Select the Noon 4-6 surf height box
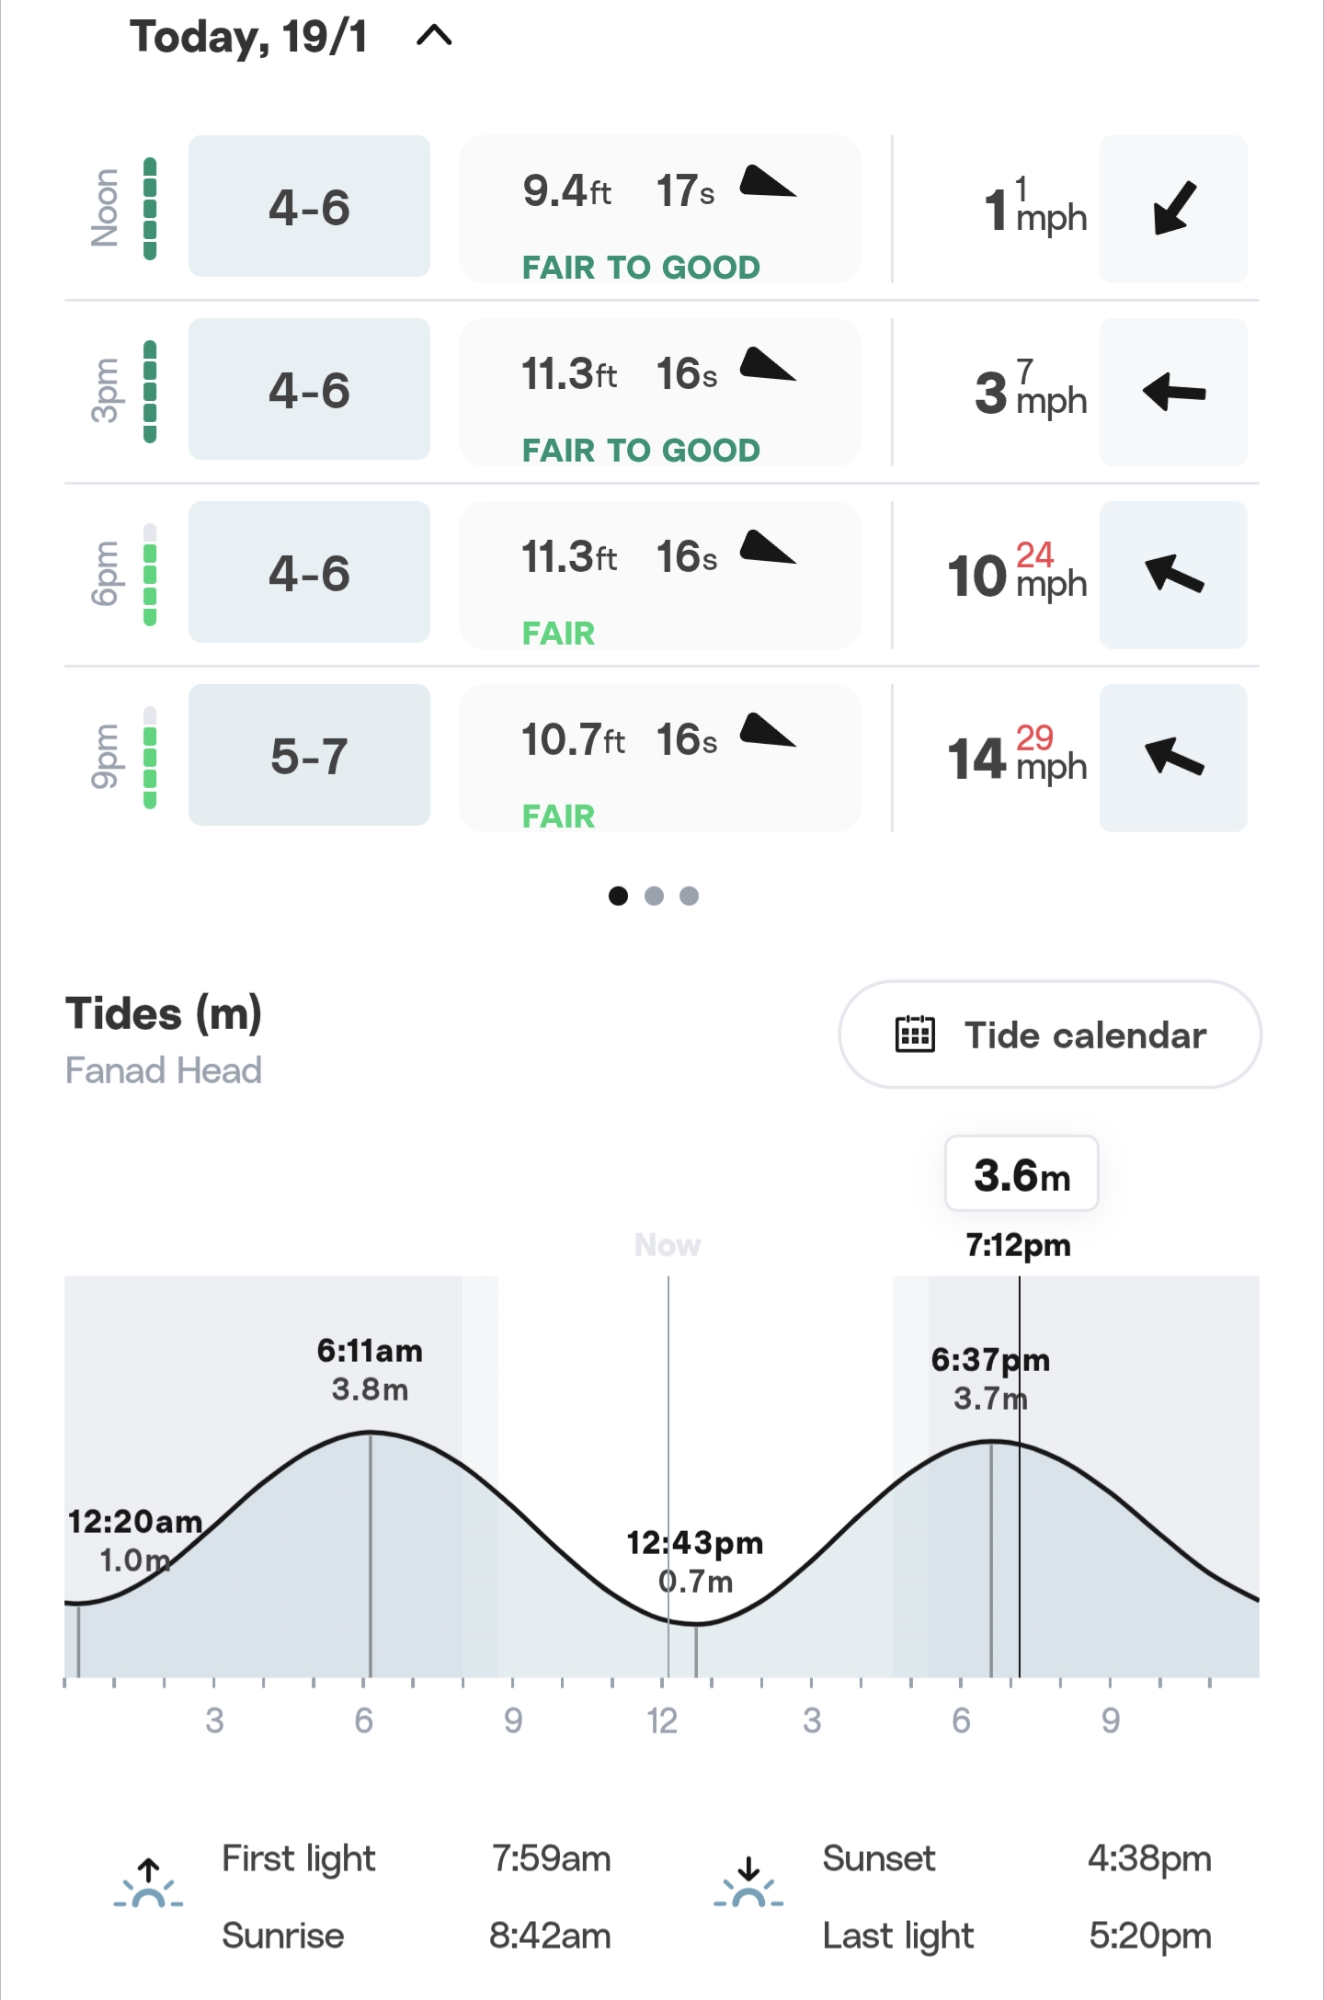 (309, 207)
